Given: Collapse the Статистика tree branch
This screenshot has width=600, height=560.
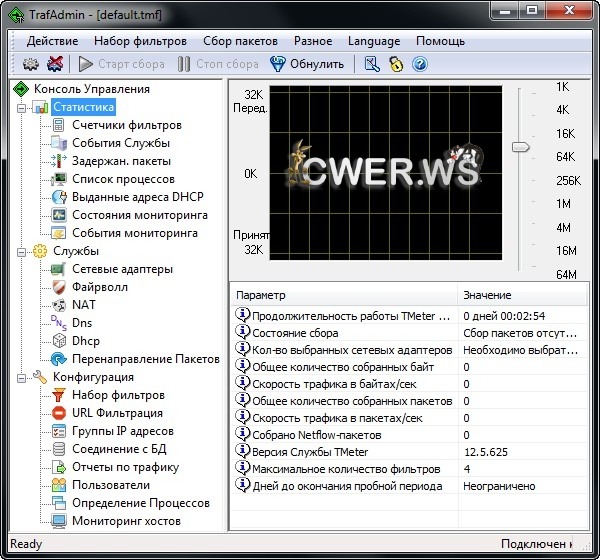Looking at the screenshot, I should click(x=22, y=107).
